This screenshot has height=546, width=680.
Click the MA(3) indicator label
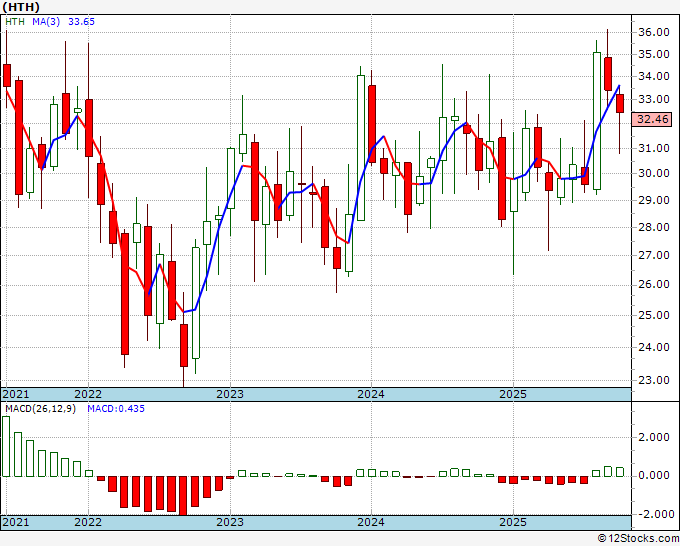[46, 22]
